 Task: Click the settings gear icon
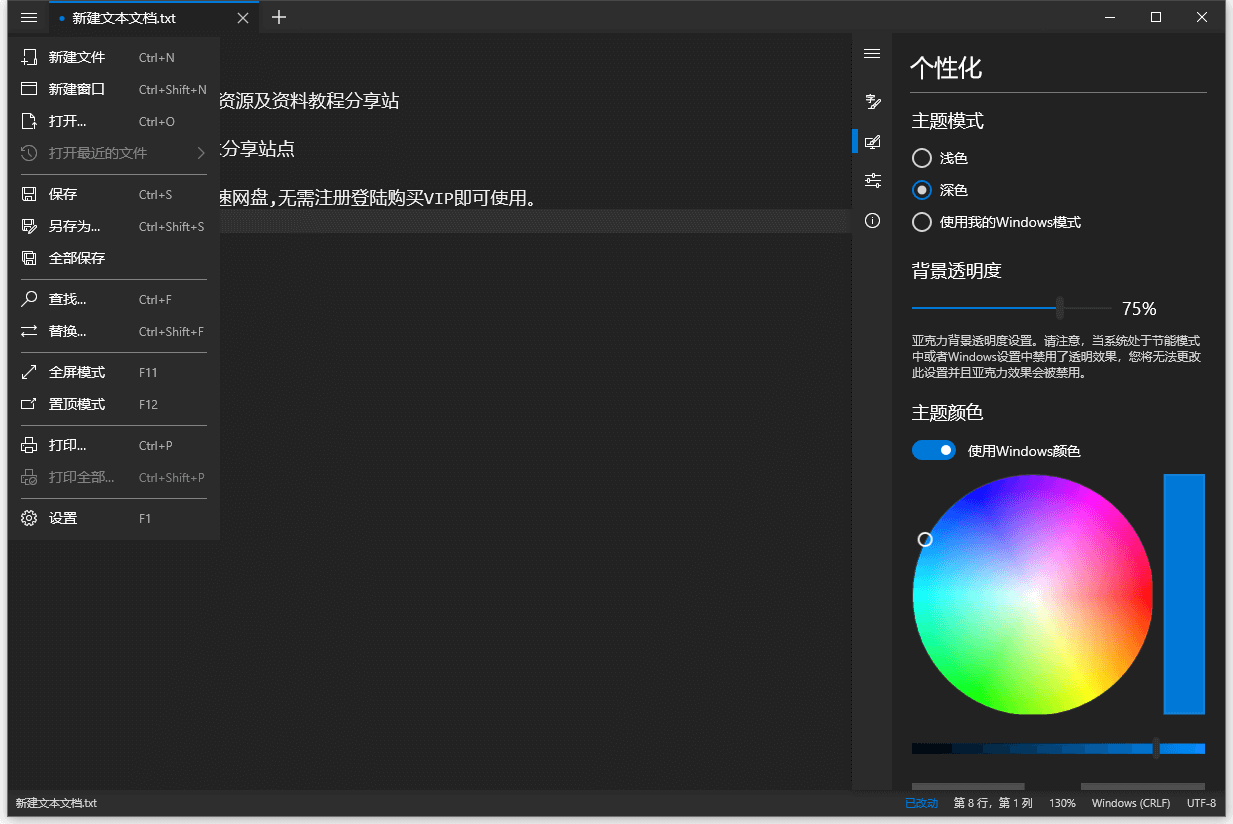(29, 519)
